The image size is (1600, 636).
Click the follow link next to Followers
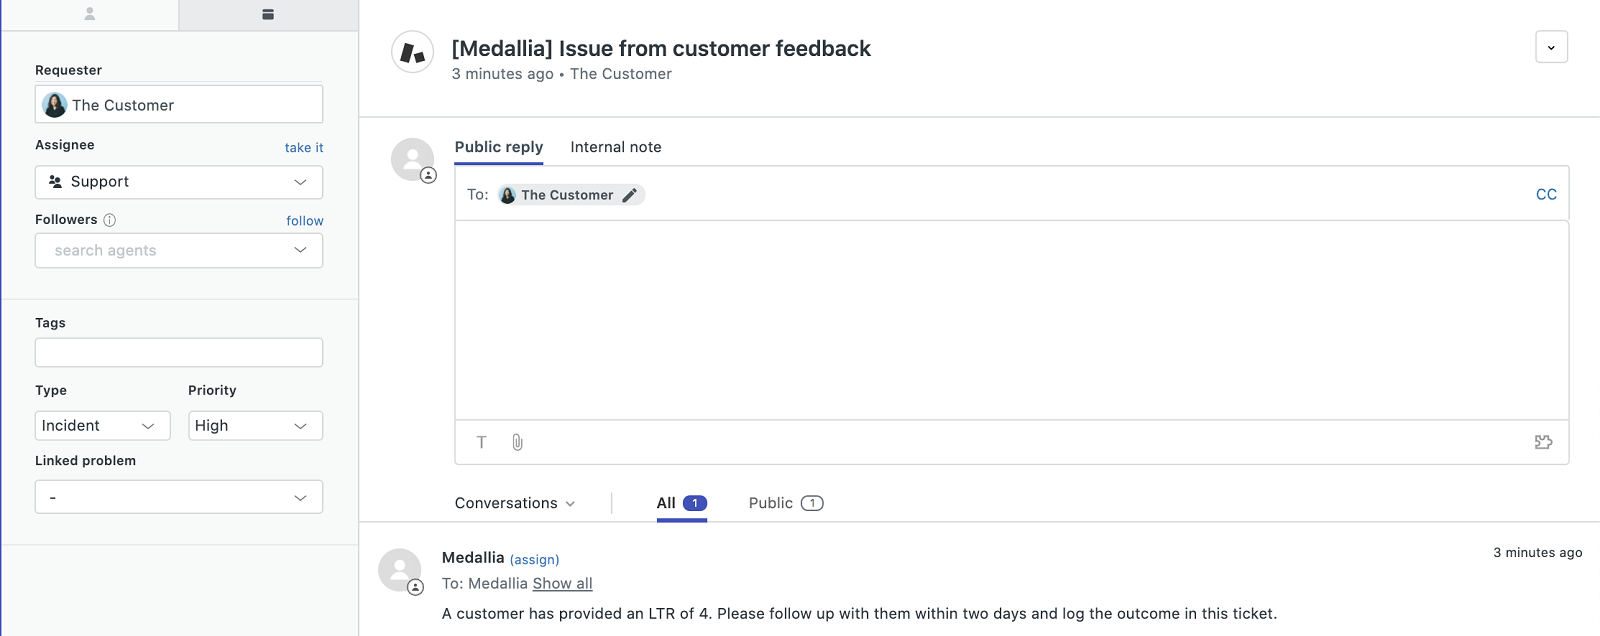coord(305,221)
